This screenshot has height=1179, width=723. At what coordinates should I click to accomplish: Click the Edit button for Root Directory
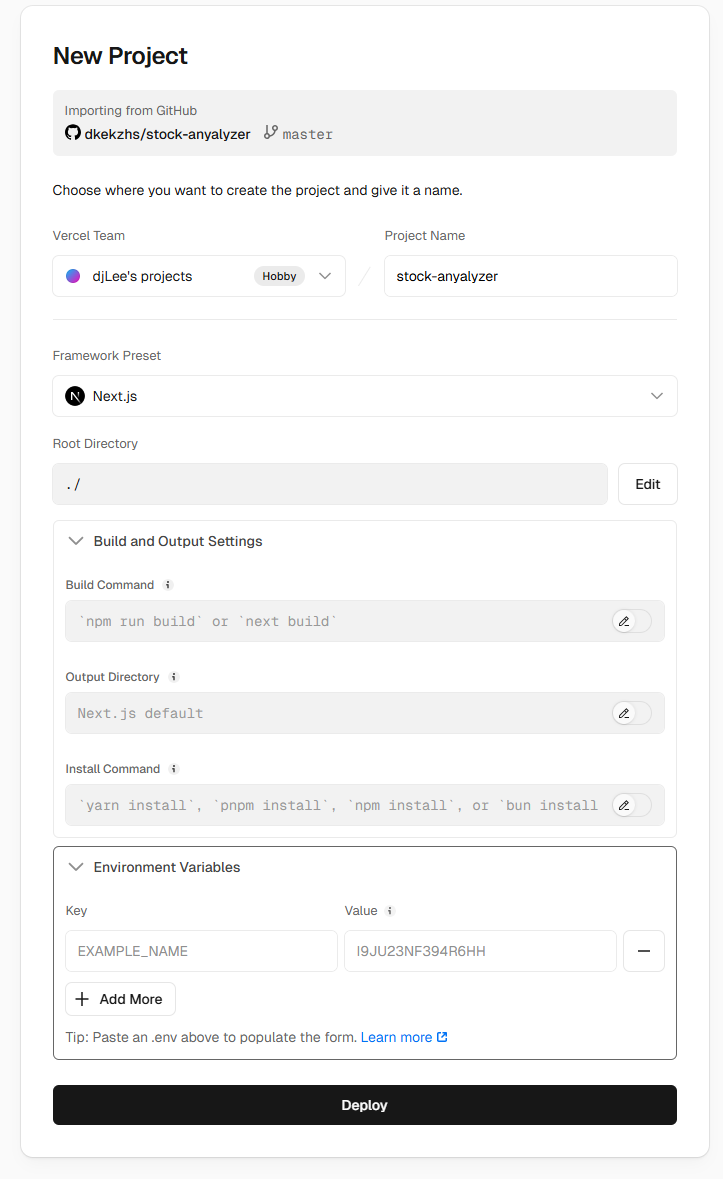[647, 484]
